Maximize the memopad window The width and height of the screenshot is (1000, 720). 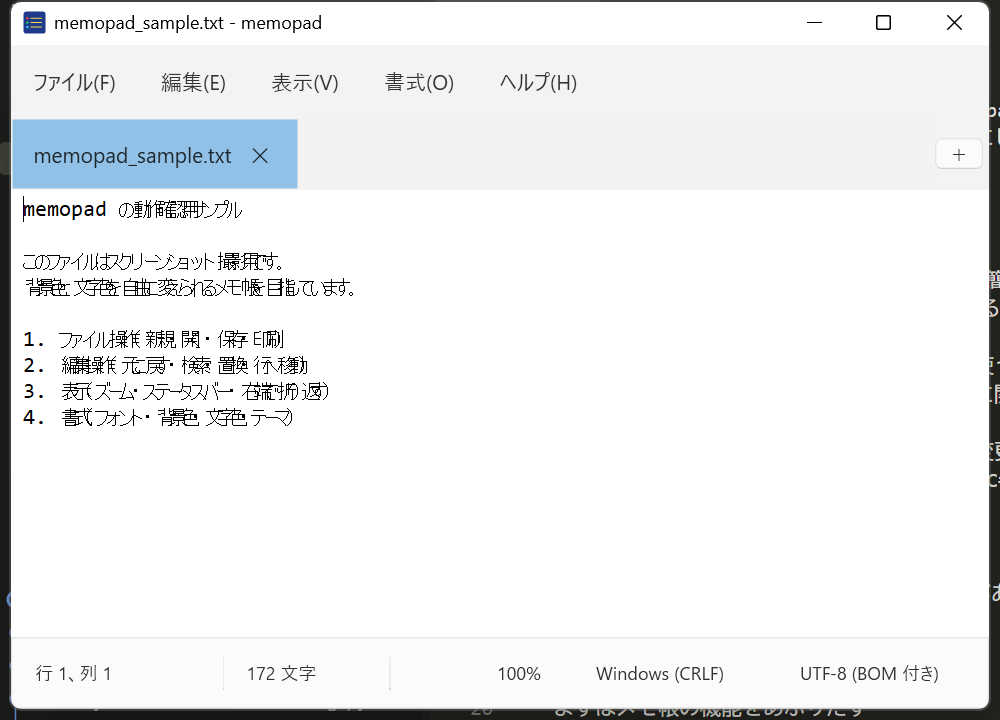click(883, 23)
